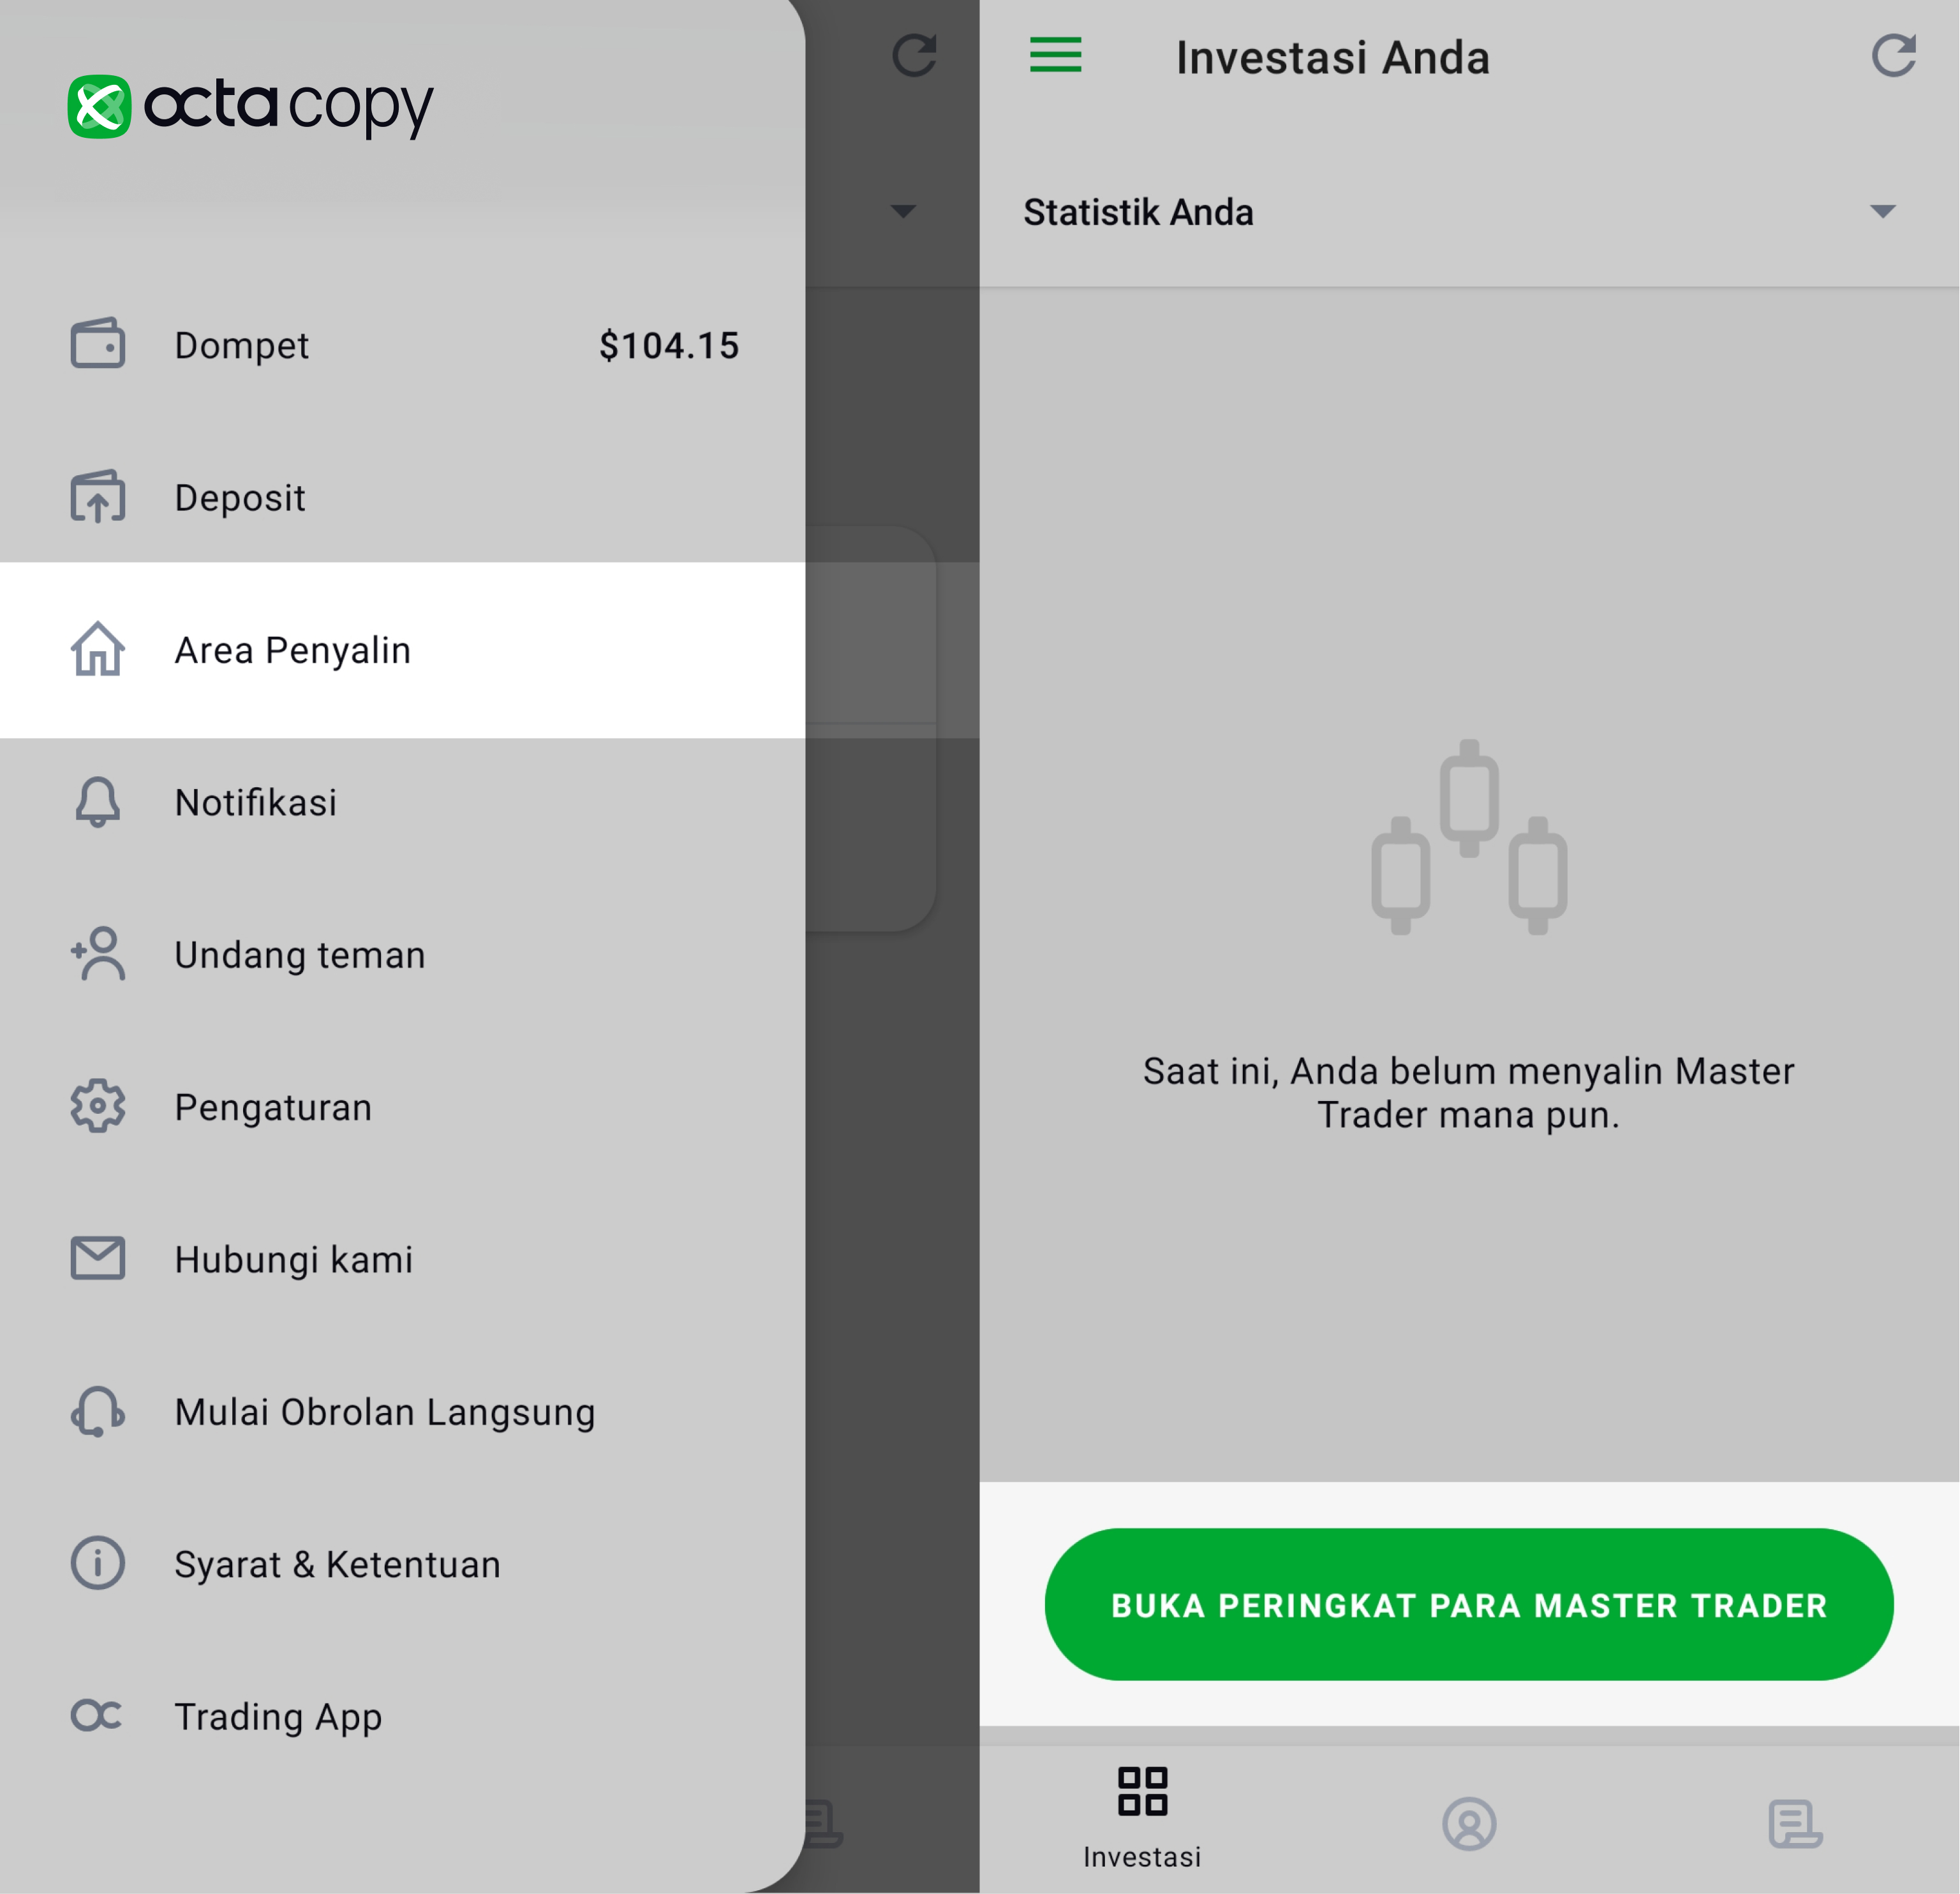
Task: Tap the Undang teman add-person icon
Action: tap(98, 954)
